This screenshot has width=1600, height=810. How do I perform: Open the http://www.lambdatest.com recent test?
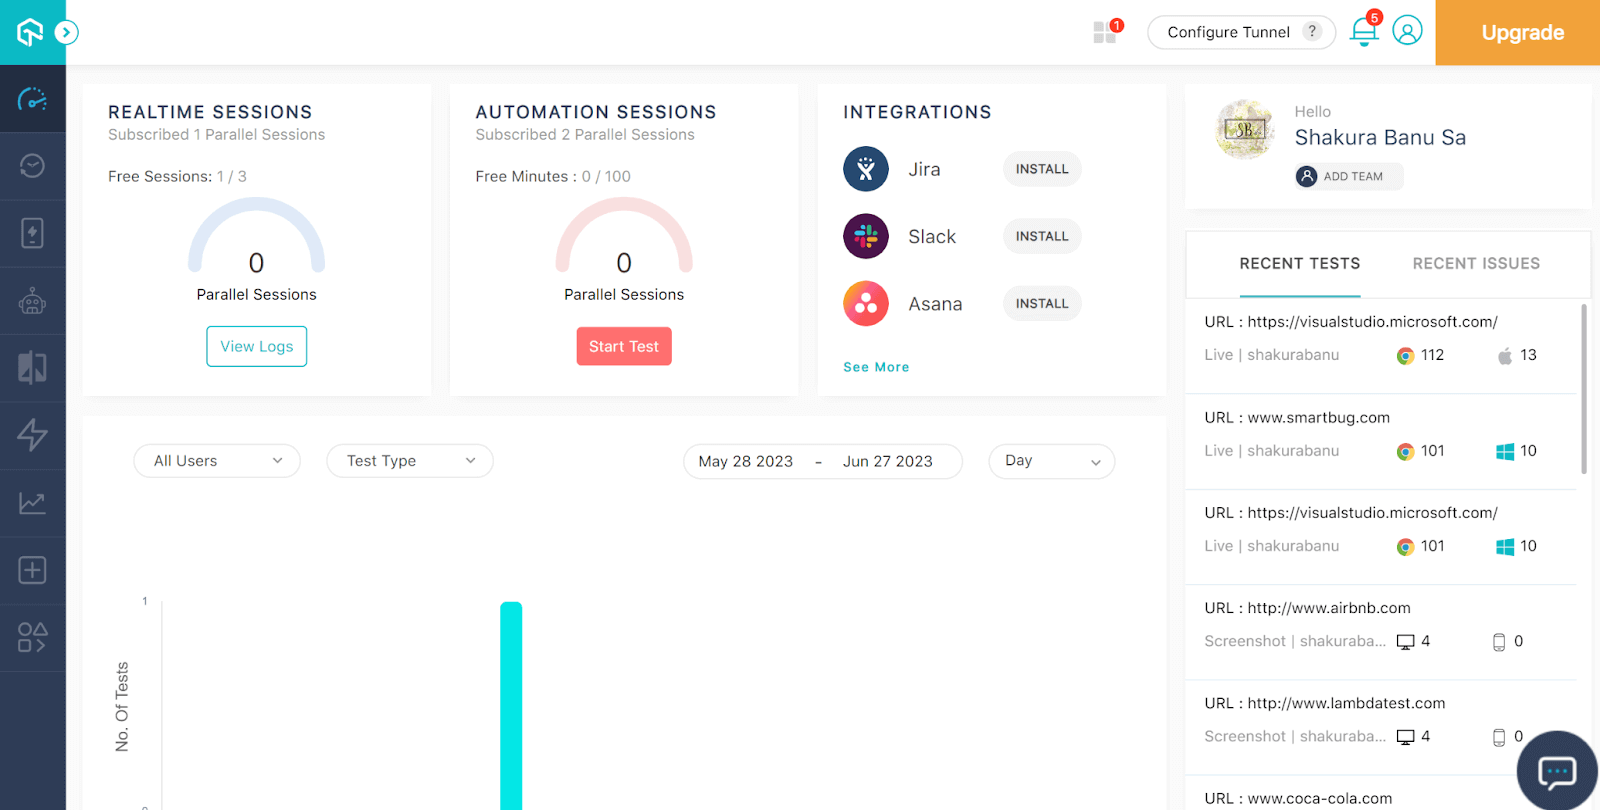[1381, 727]
